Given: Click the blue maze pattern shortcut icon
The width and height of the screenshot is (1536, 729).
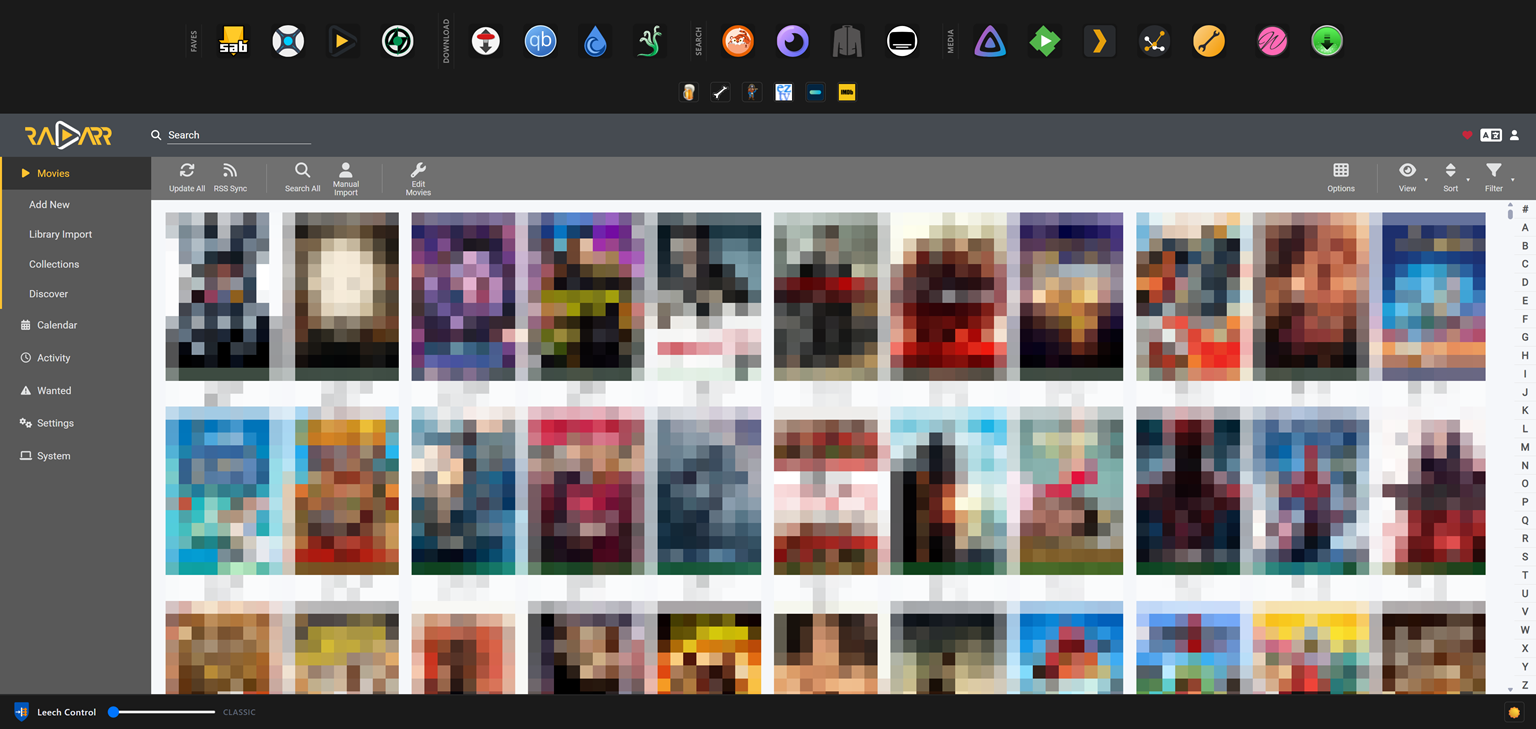Looking at the screenshot, I should click(784, 92).
